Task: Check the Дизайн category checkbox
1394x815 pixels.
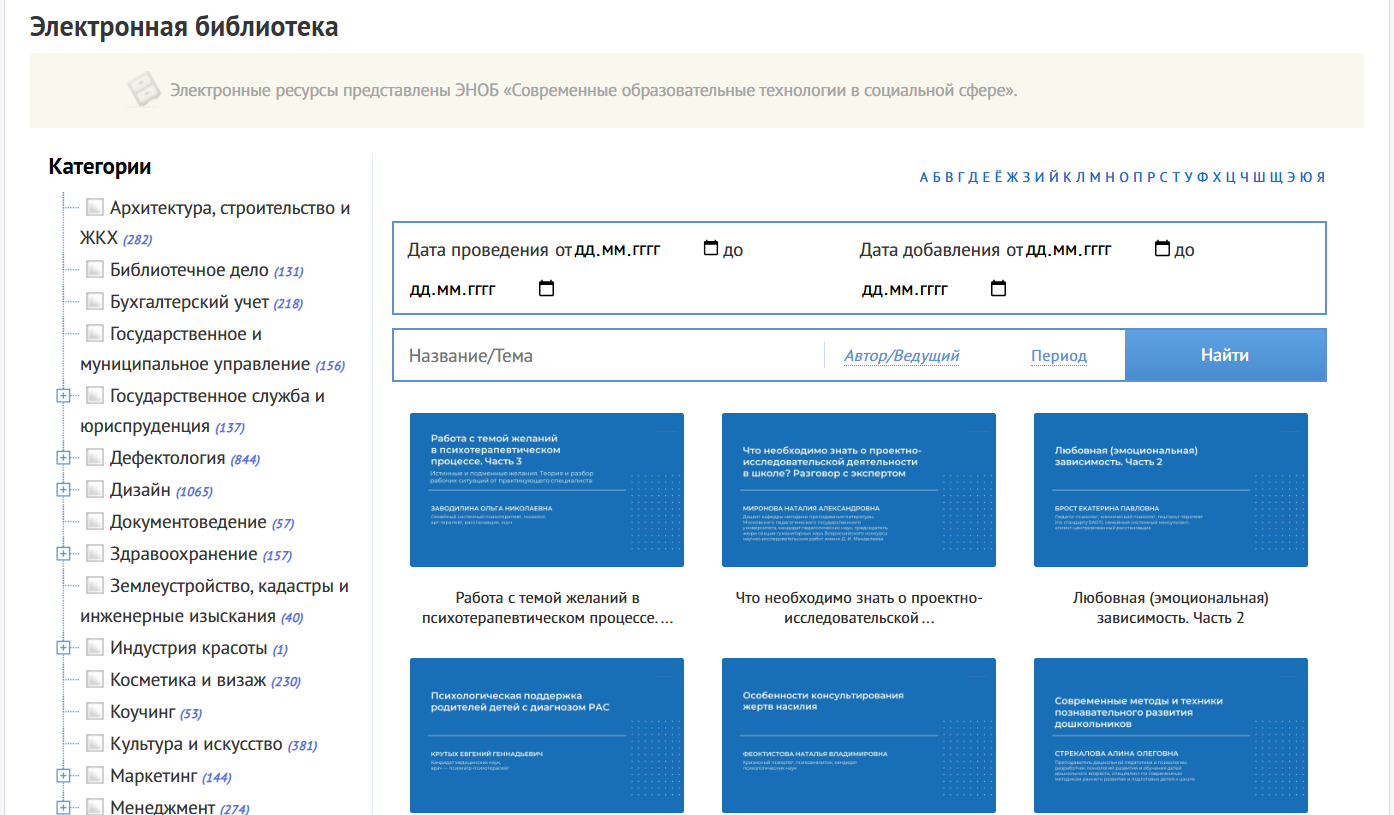Action: point(95,490)
